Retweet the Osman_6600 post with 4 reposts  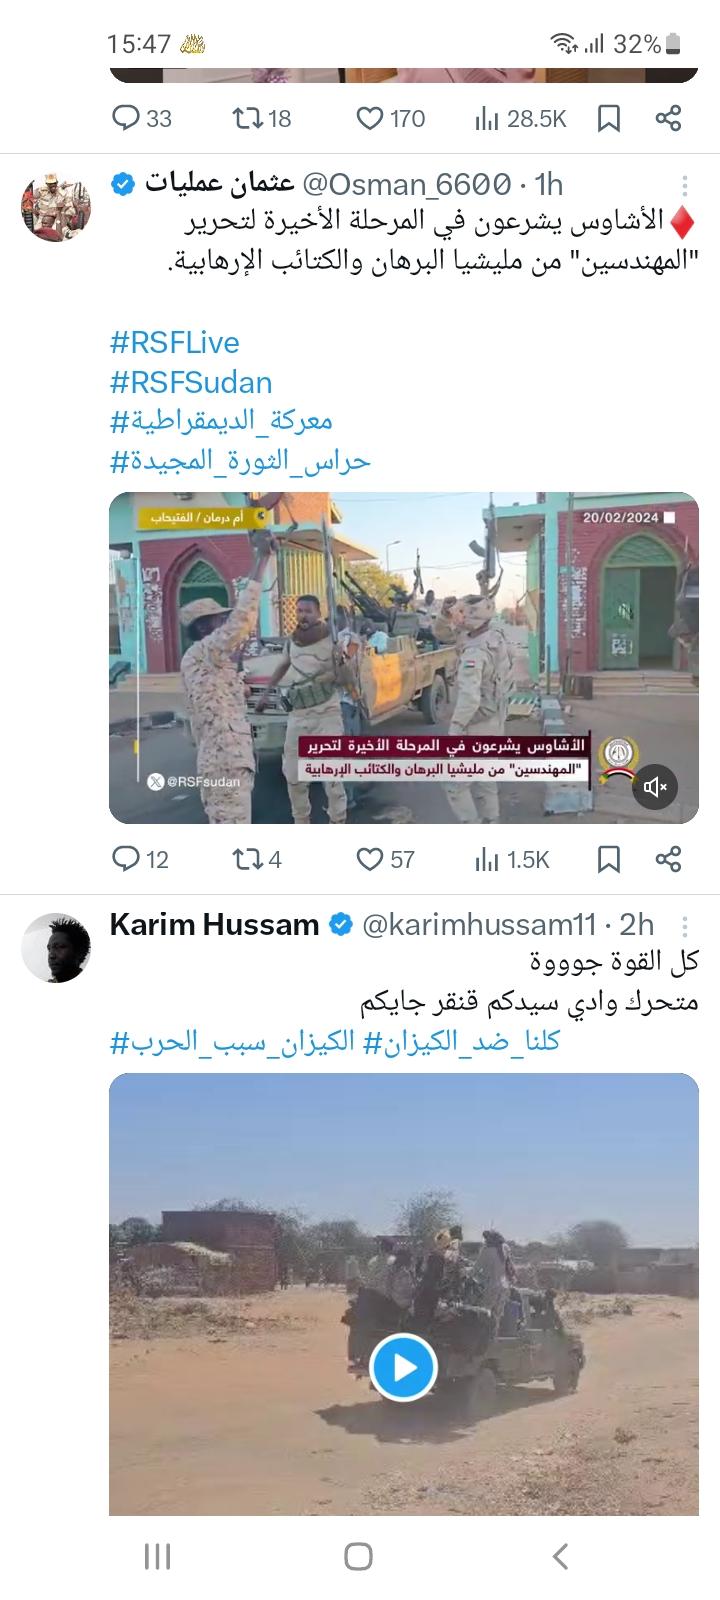(257, 859)
